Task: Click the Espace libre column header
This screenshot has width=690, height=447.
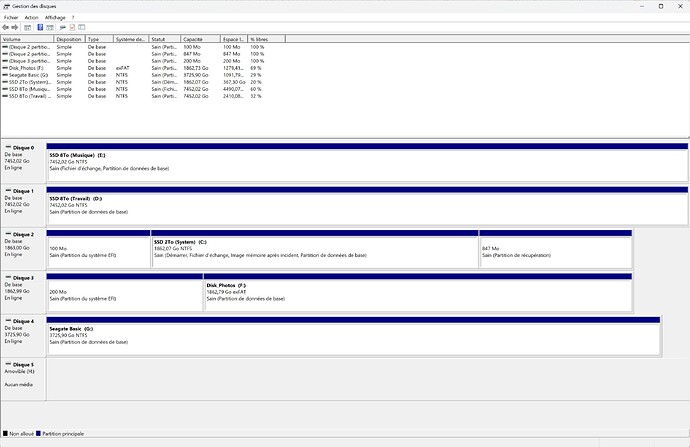Action: 234,39
